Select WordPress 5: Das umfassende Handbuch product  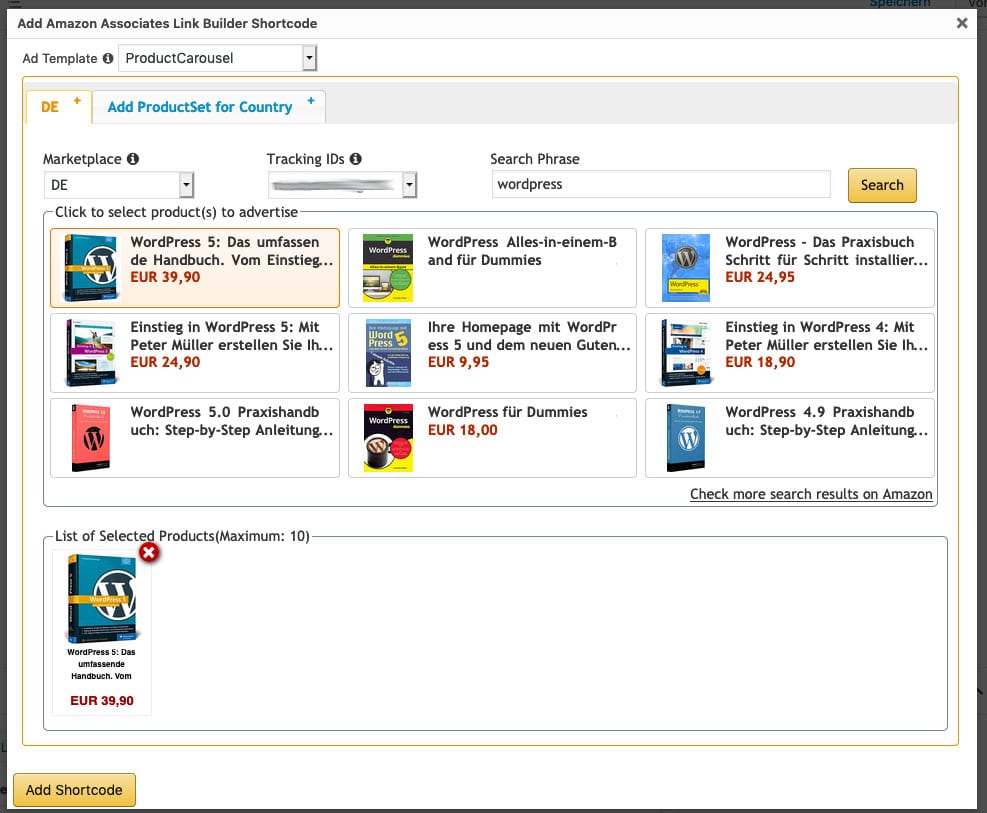point(195,268)
